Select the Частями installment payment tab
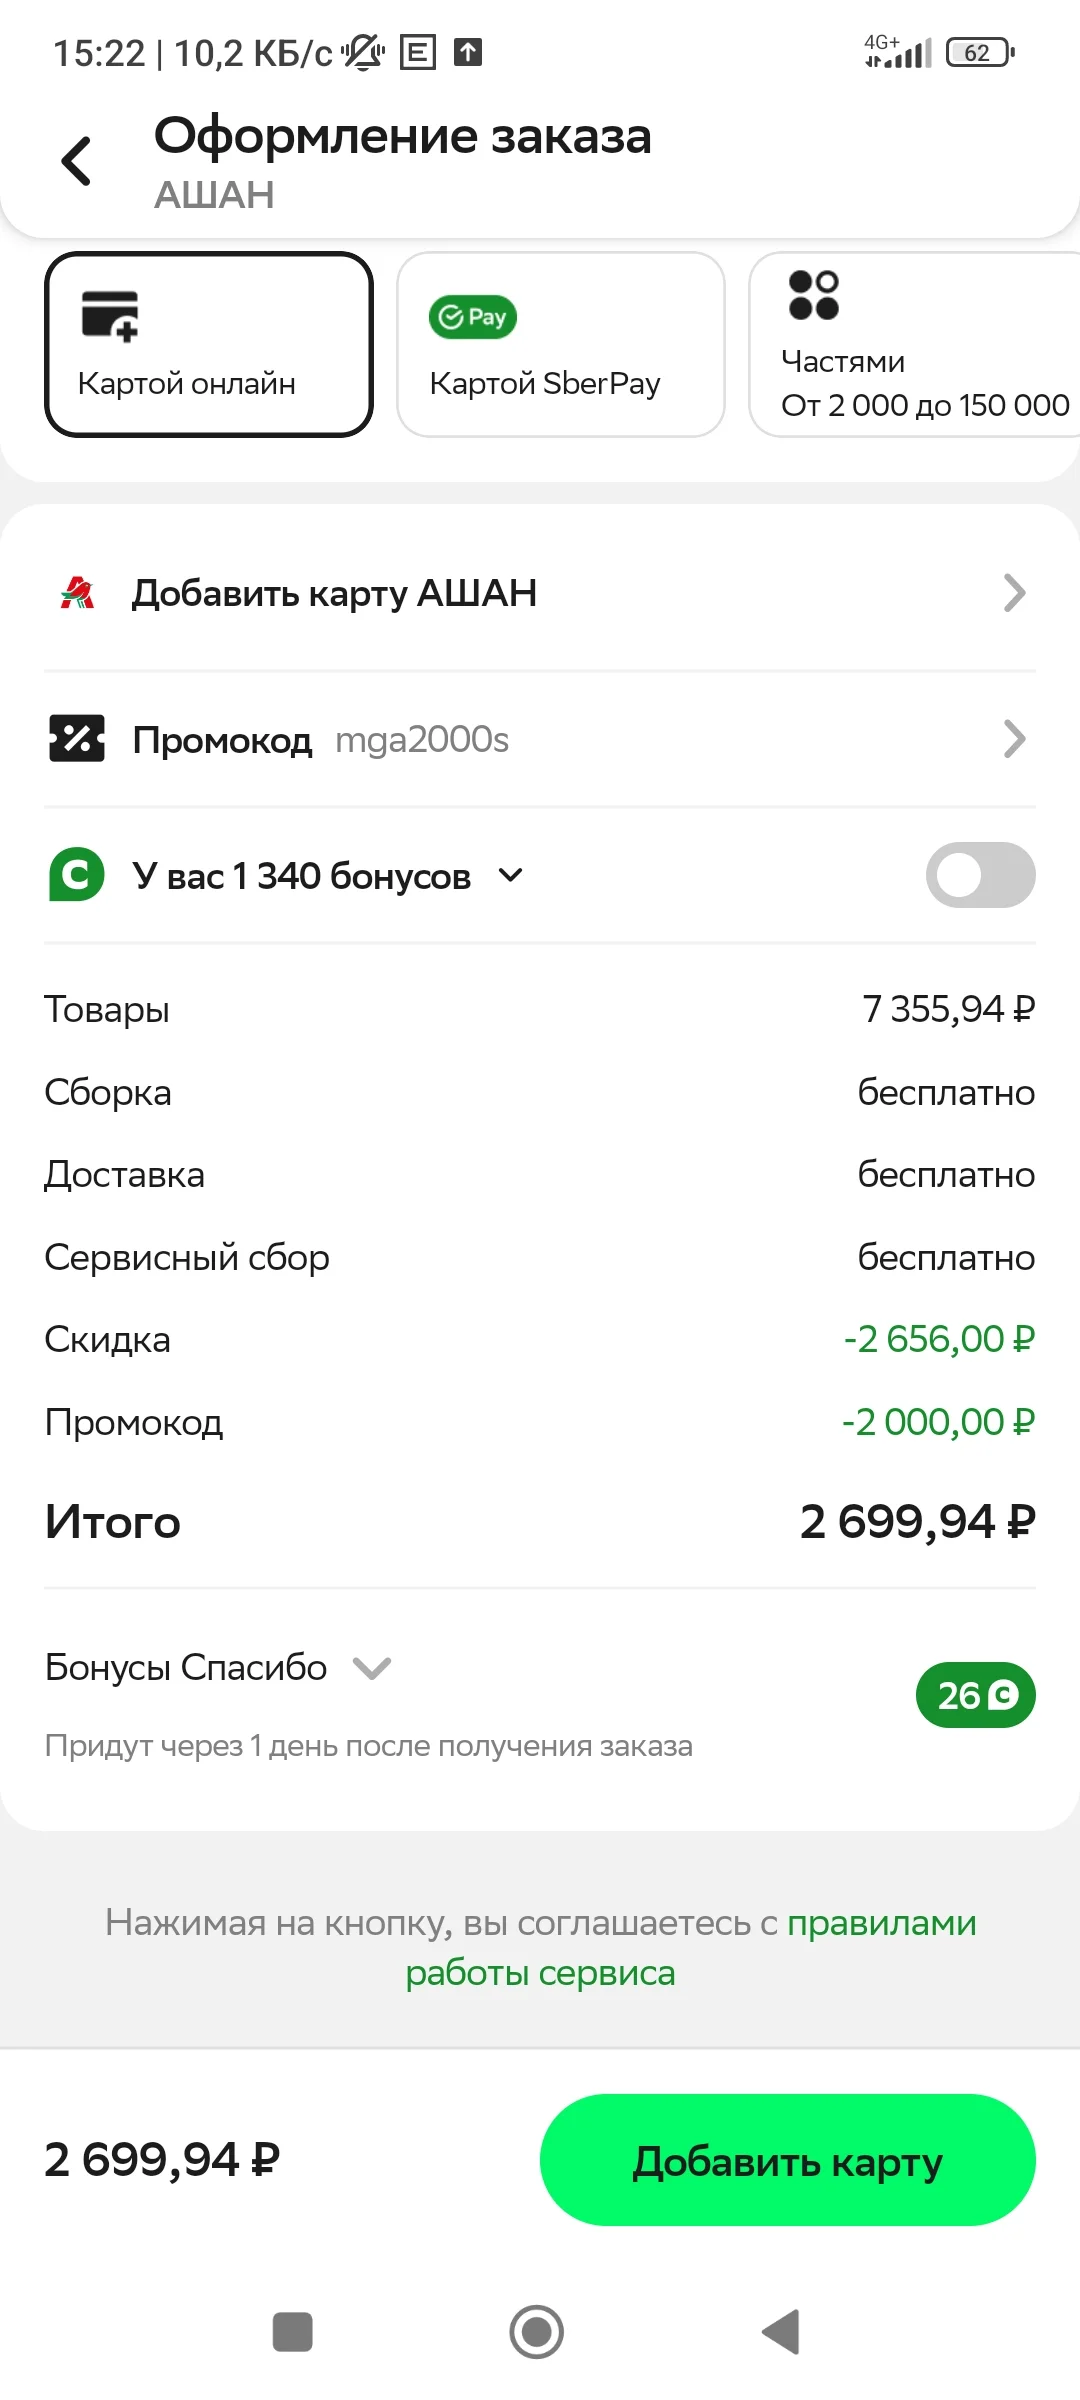Screen dimensions: 1080x2400 click(914, 344)
